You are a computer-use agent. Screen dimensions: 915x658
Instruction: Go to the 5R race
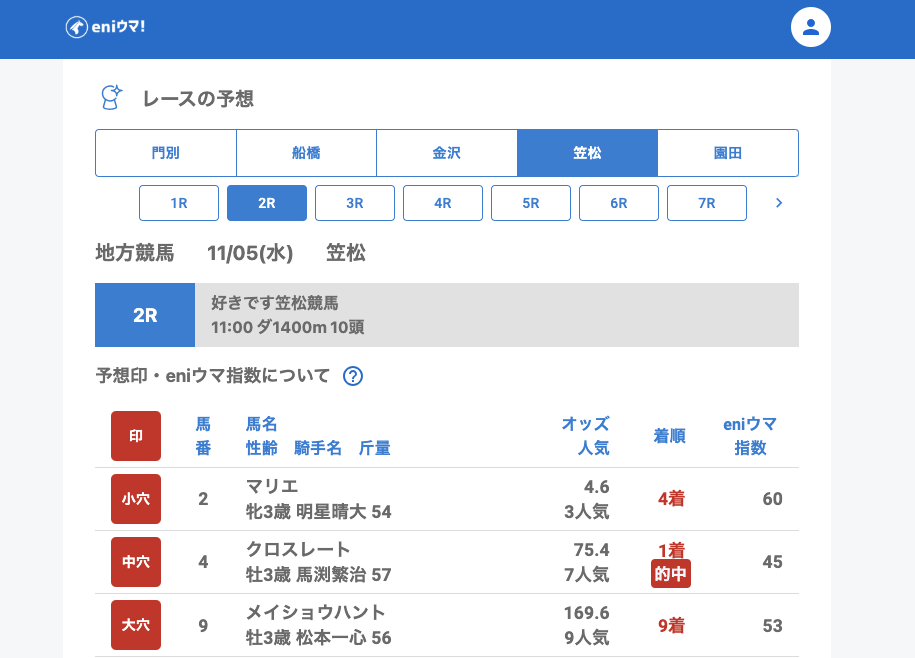(x=531, y=203)
